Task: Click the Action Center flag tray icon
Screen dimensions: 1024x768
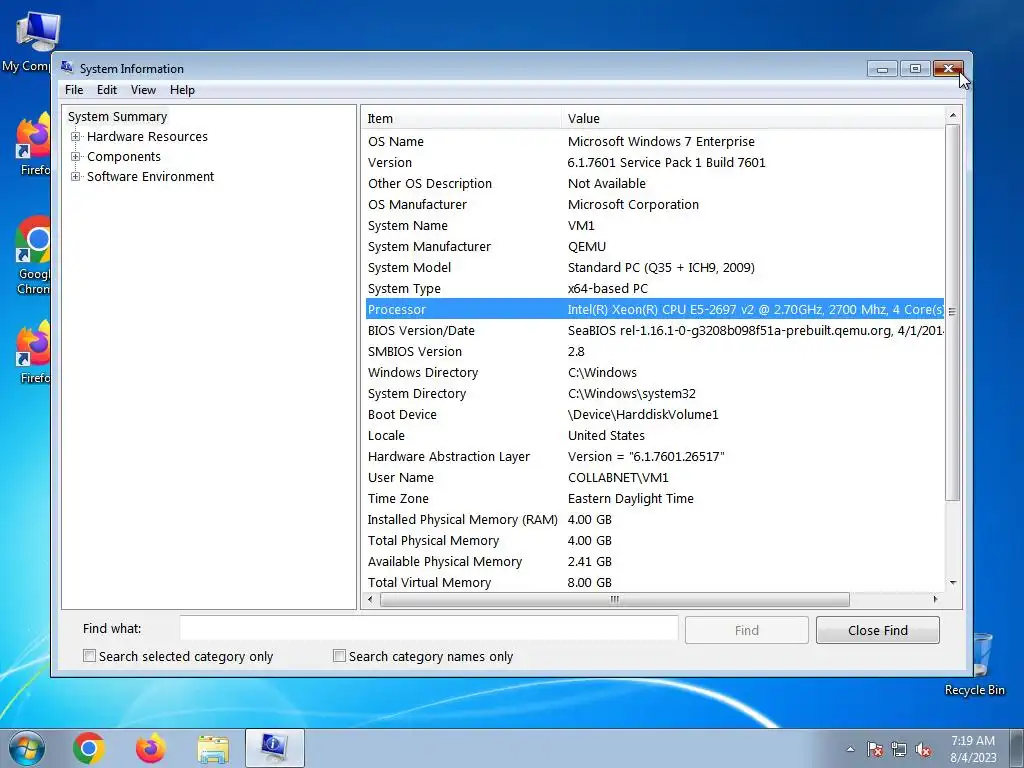Action: [x=875, y=749]
